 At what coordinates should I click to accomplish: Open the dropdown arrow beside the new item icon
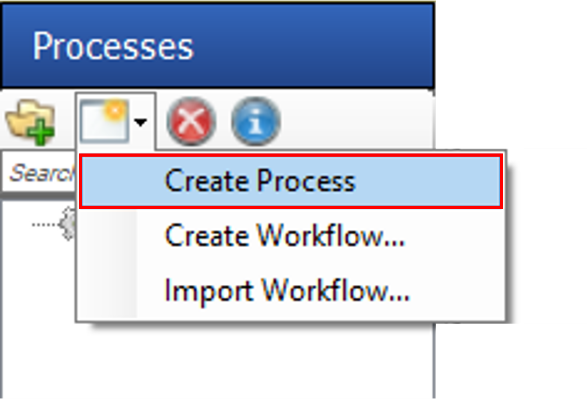click(x=141, y=122)
